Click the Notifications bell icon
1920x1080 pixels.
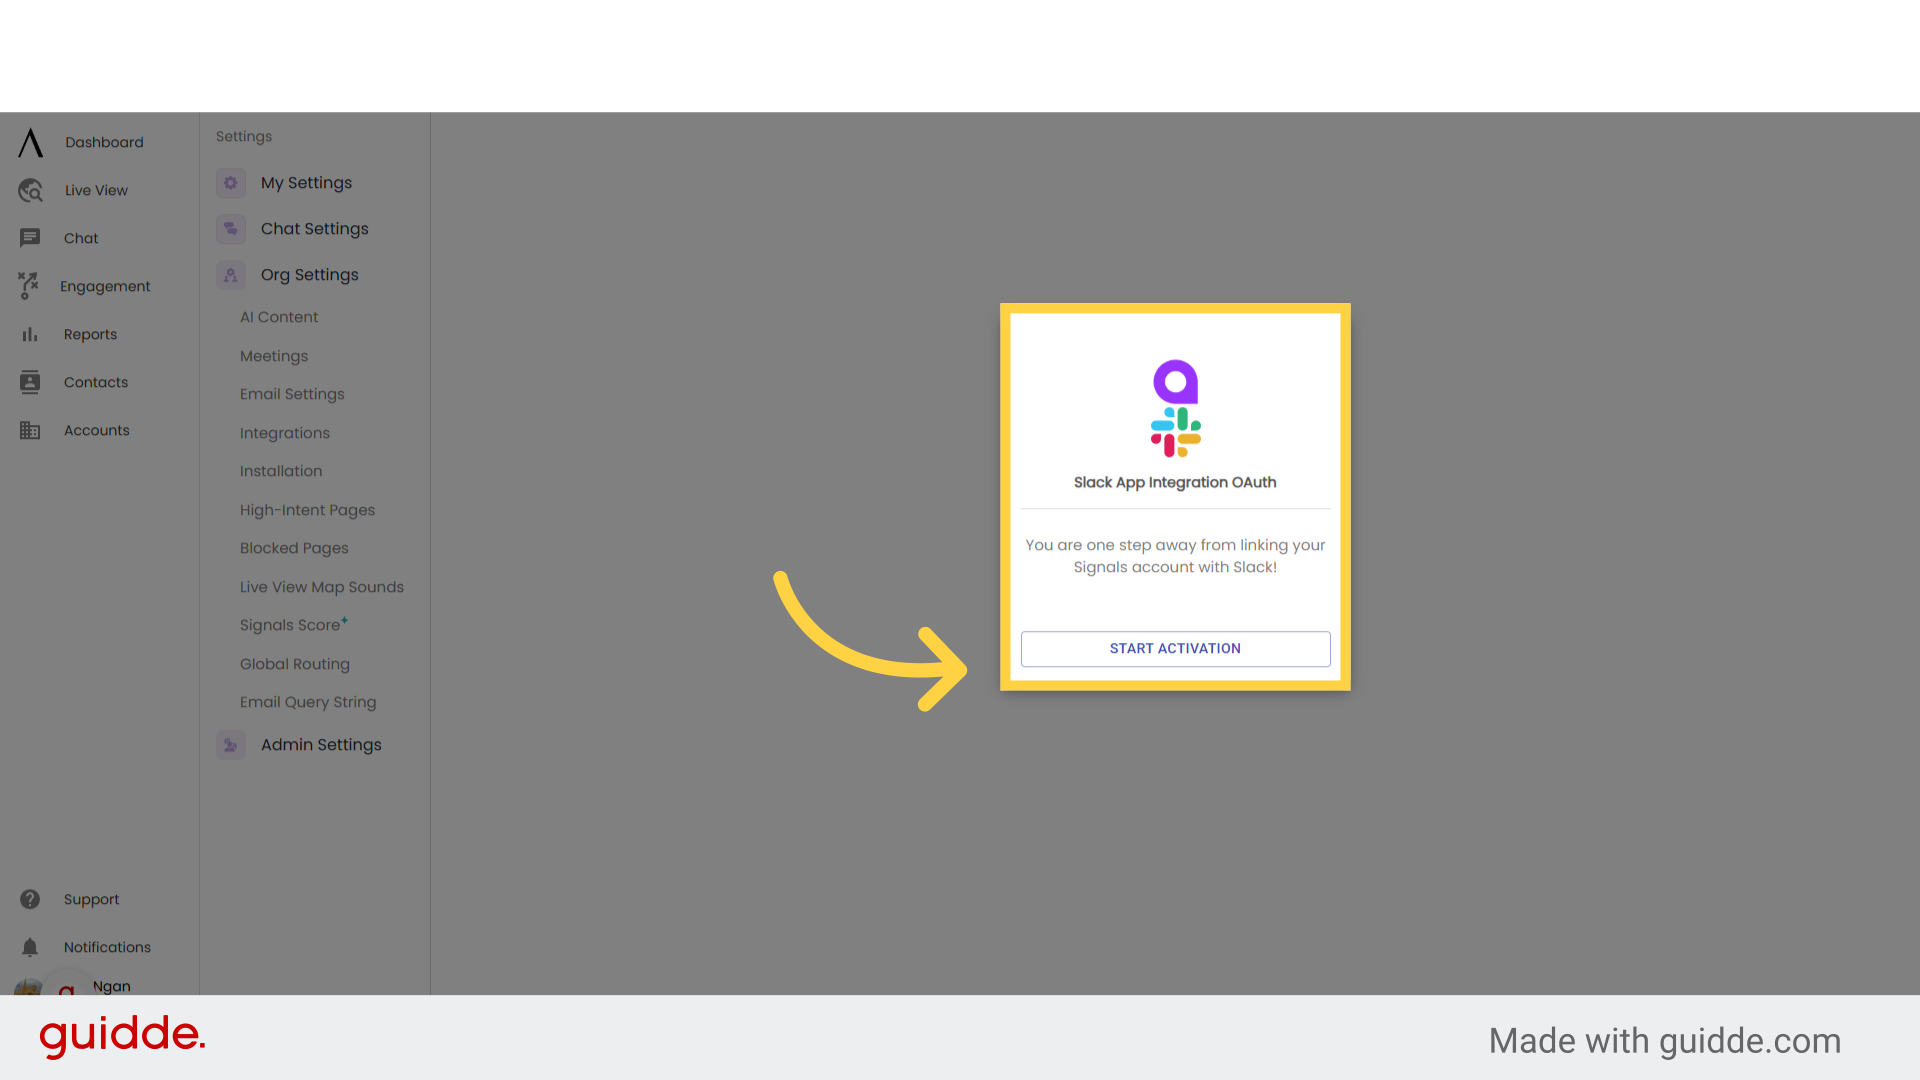[x=30, y=947]
